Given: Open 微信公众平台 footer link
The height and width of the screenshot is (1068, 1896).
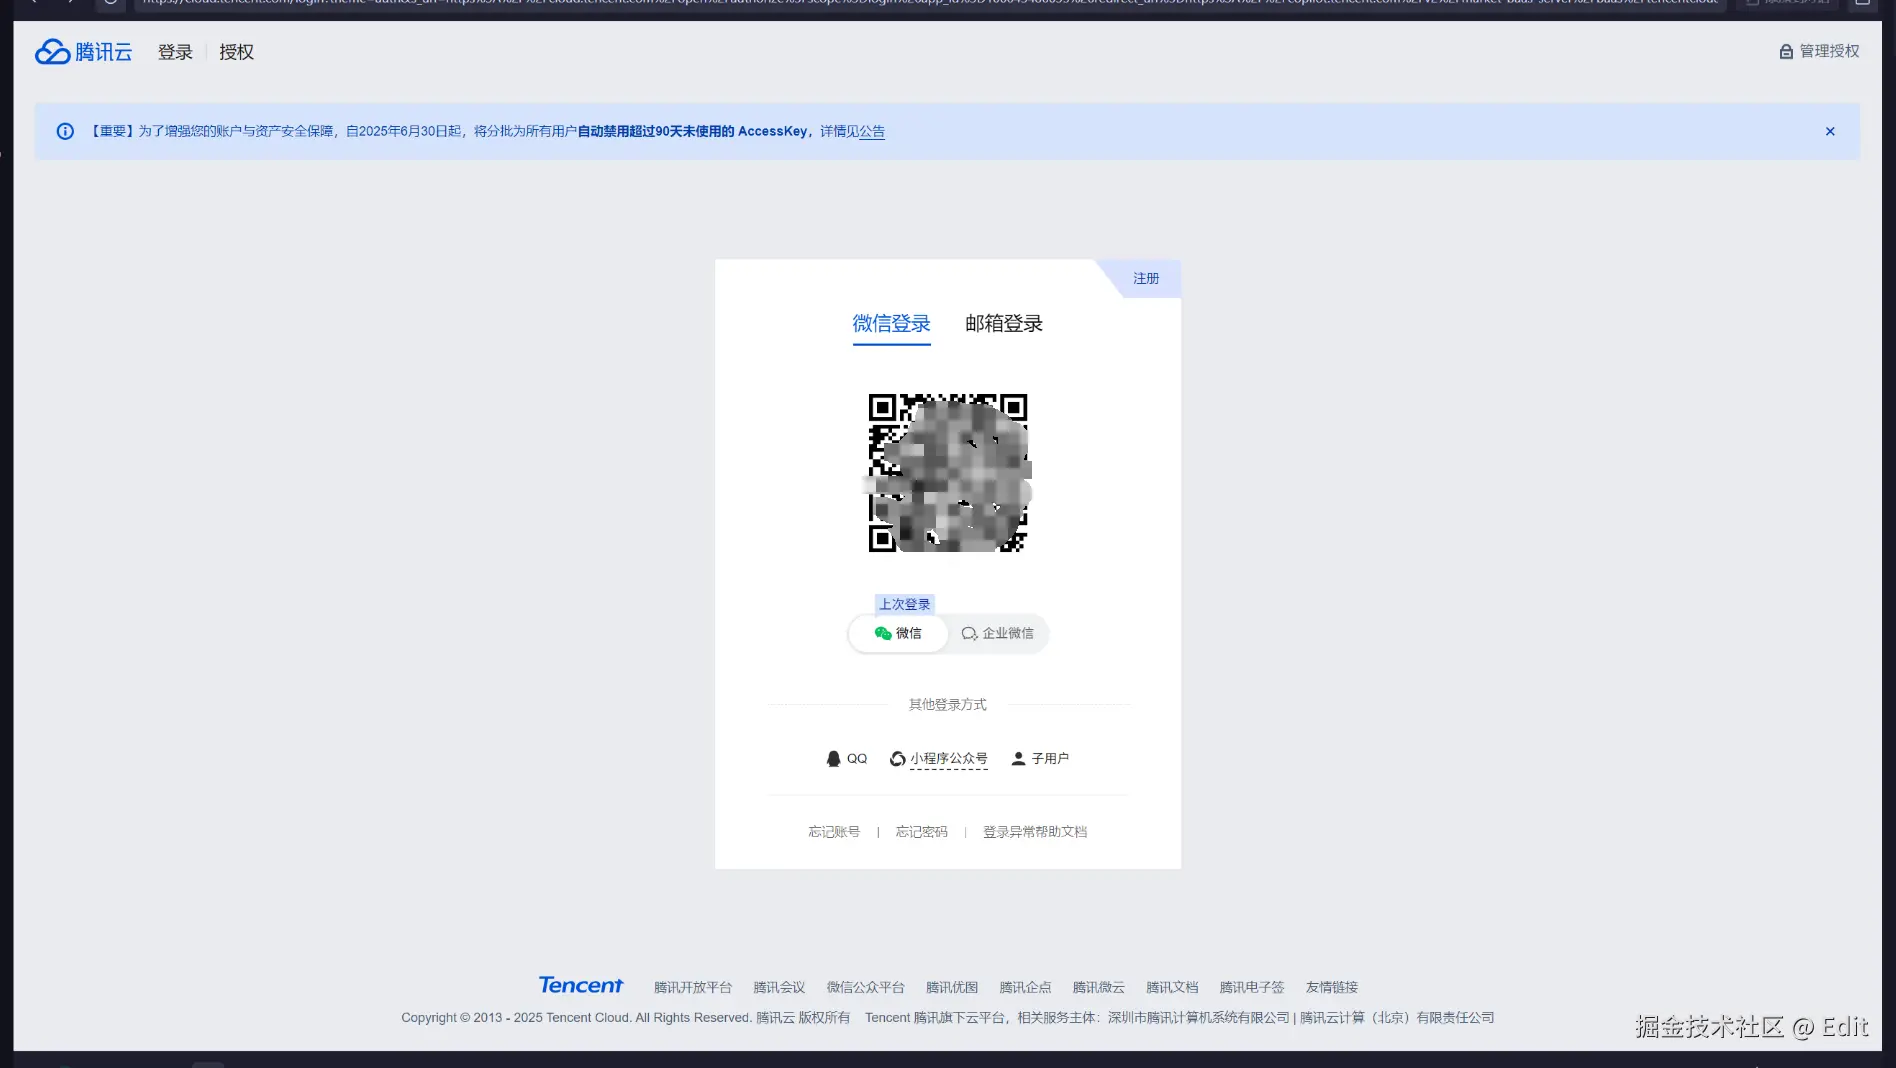Looking at the screenshot, I should 865,987.
